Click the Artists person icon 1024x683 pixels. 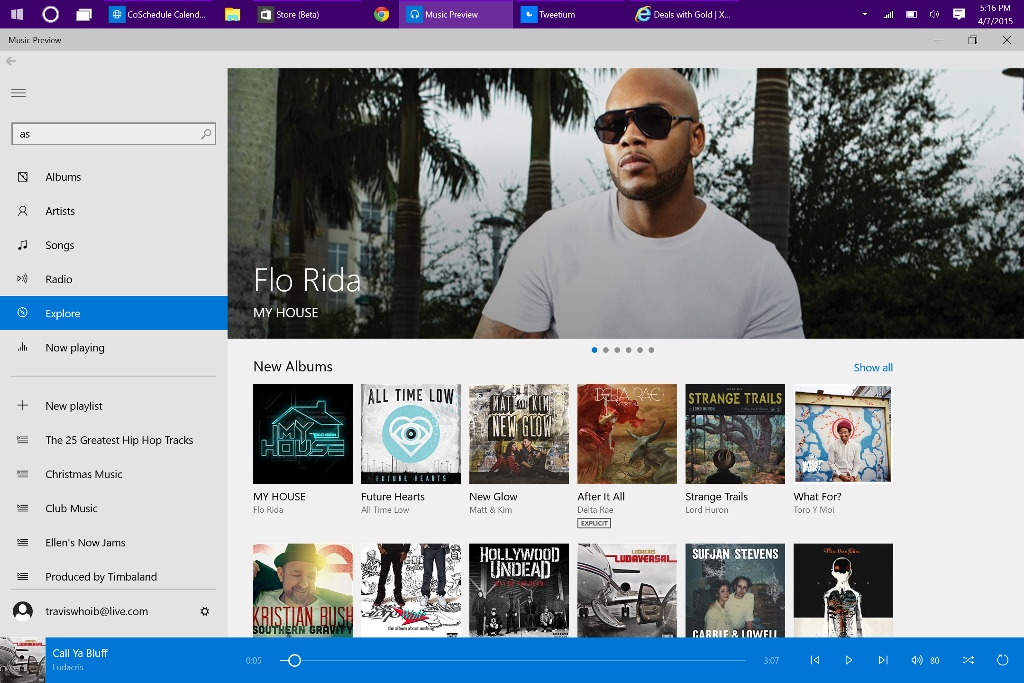tap(23, 211)
